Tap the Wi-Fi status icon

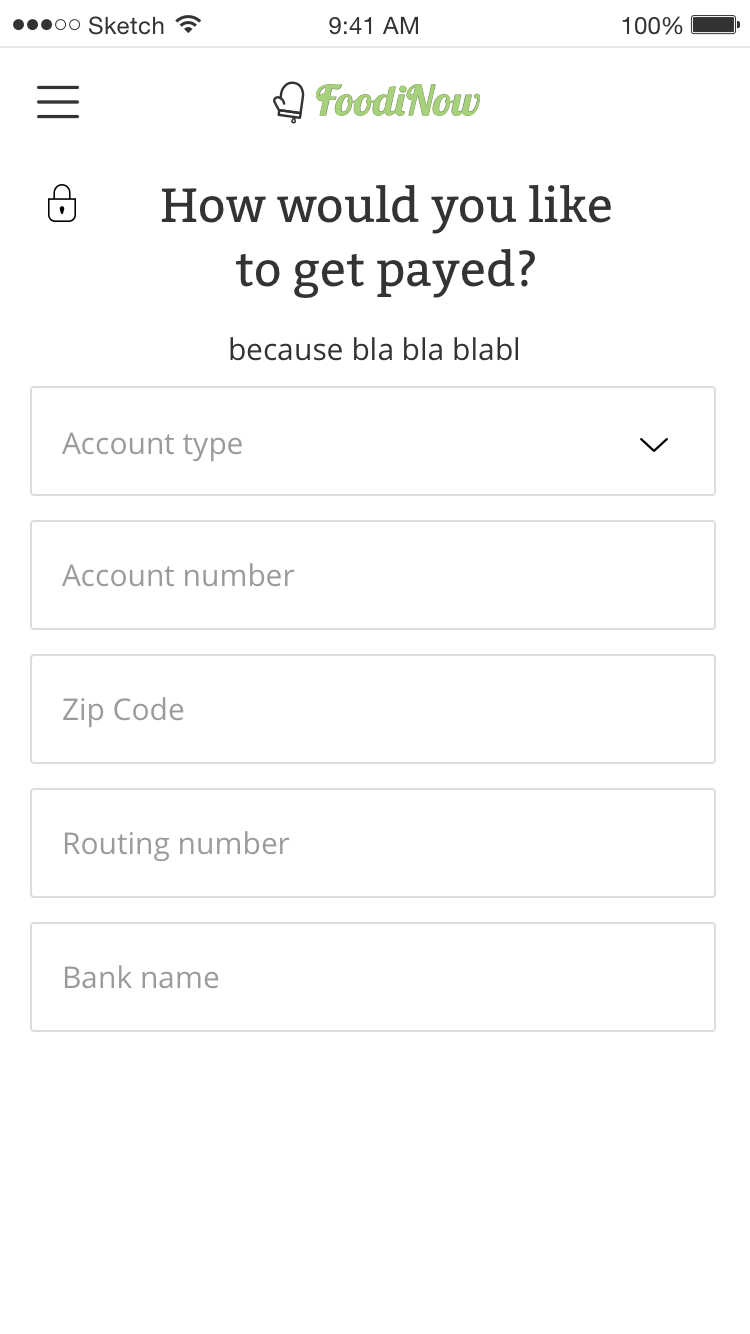[x=187, y=24]
